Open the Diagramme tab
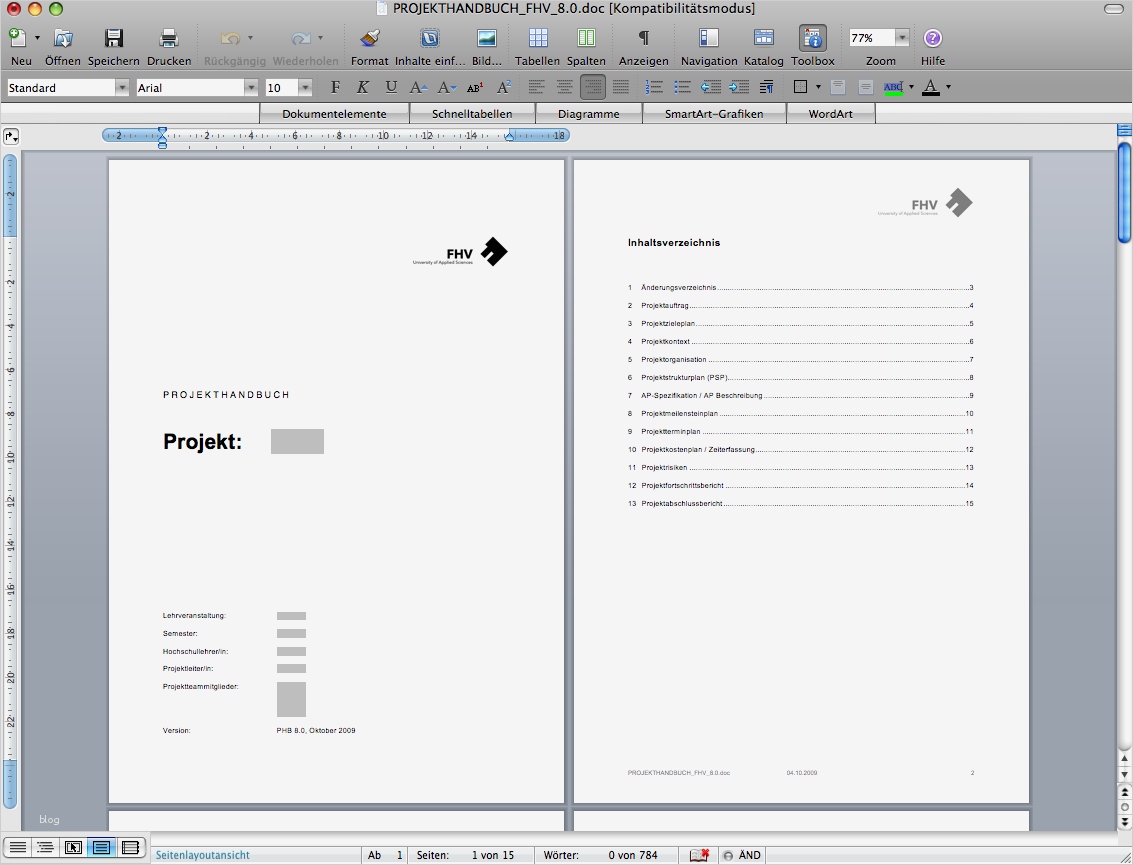Screen dimensions: 1133x865 pyautogui.click(x=588, y=113)
